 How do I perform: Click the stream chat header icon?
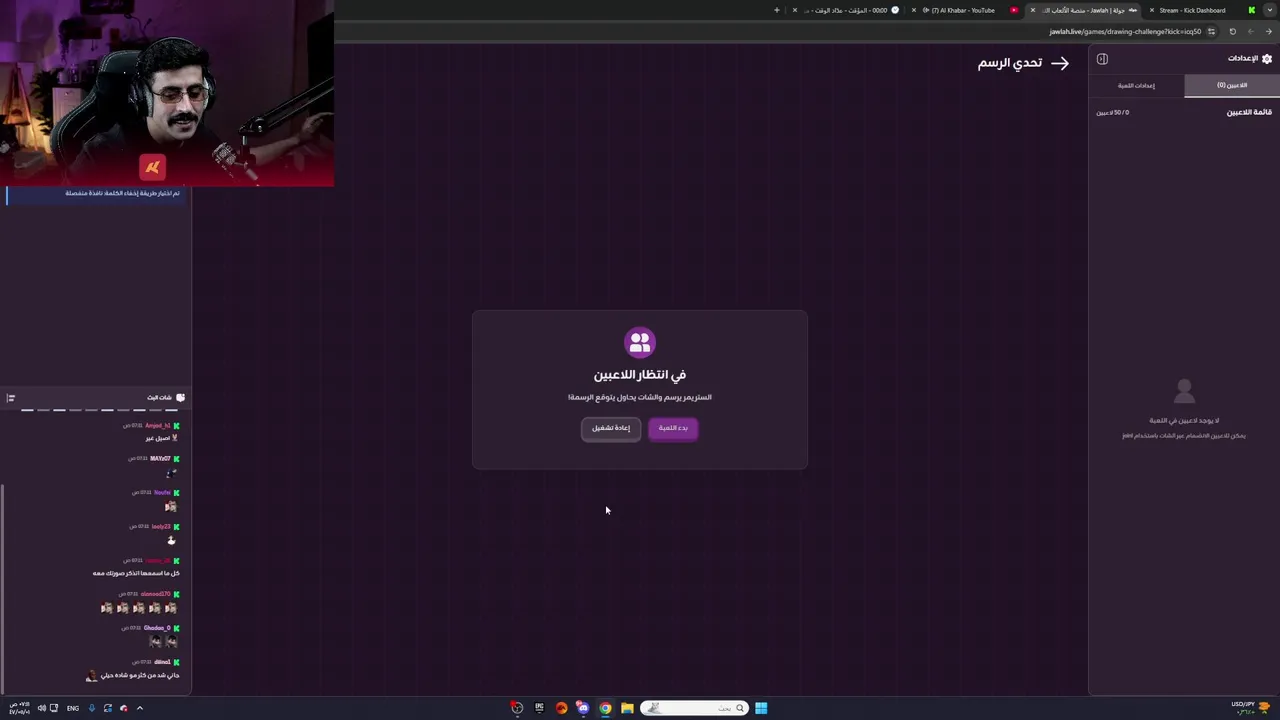coord(180,398)
